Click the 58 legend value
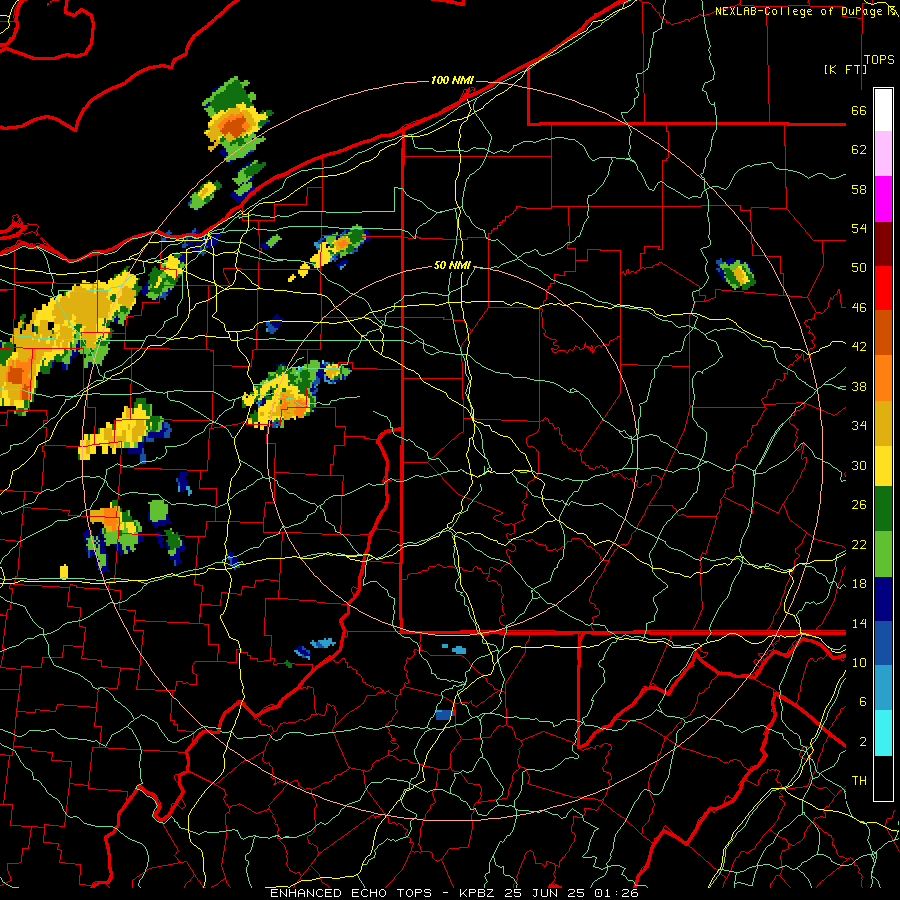The width and height of the screenshot is (900, 900). point(859,189)
